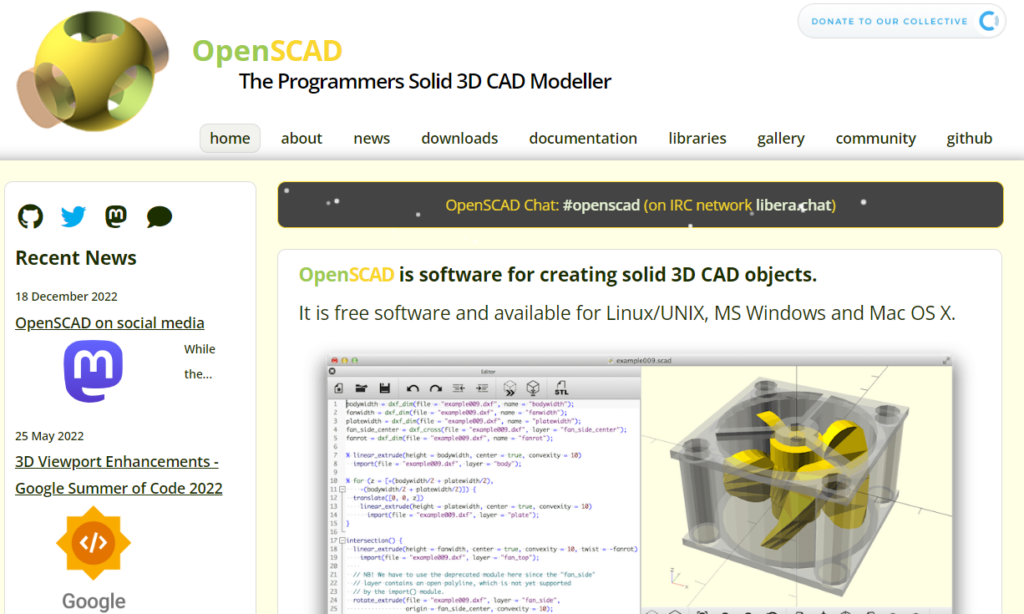This screenshot has height=614, width=1024.
Task: Click the Recent News heading
Action: (76, 258)
